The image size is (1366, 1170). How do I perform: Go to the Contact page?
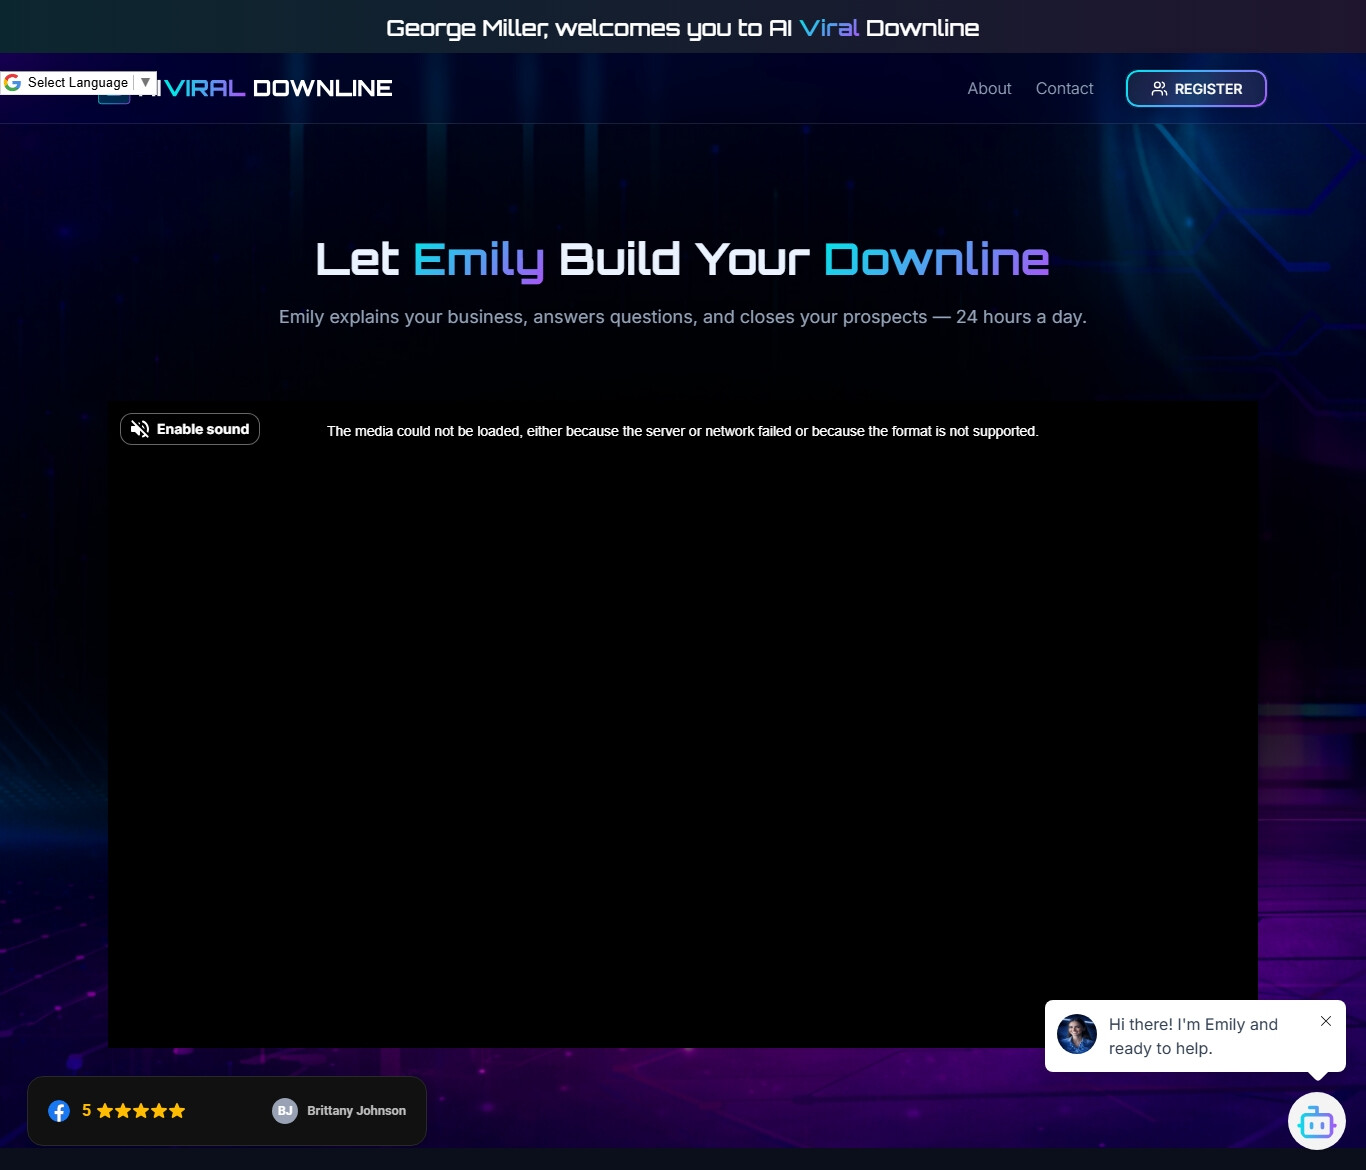(x=1064, y=89)
